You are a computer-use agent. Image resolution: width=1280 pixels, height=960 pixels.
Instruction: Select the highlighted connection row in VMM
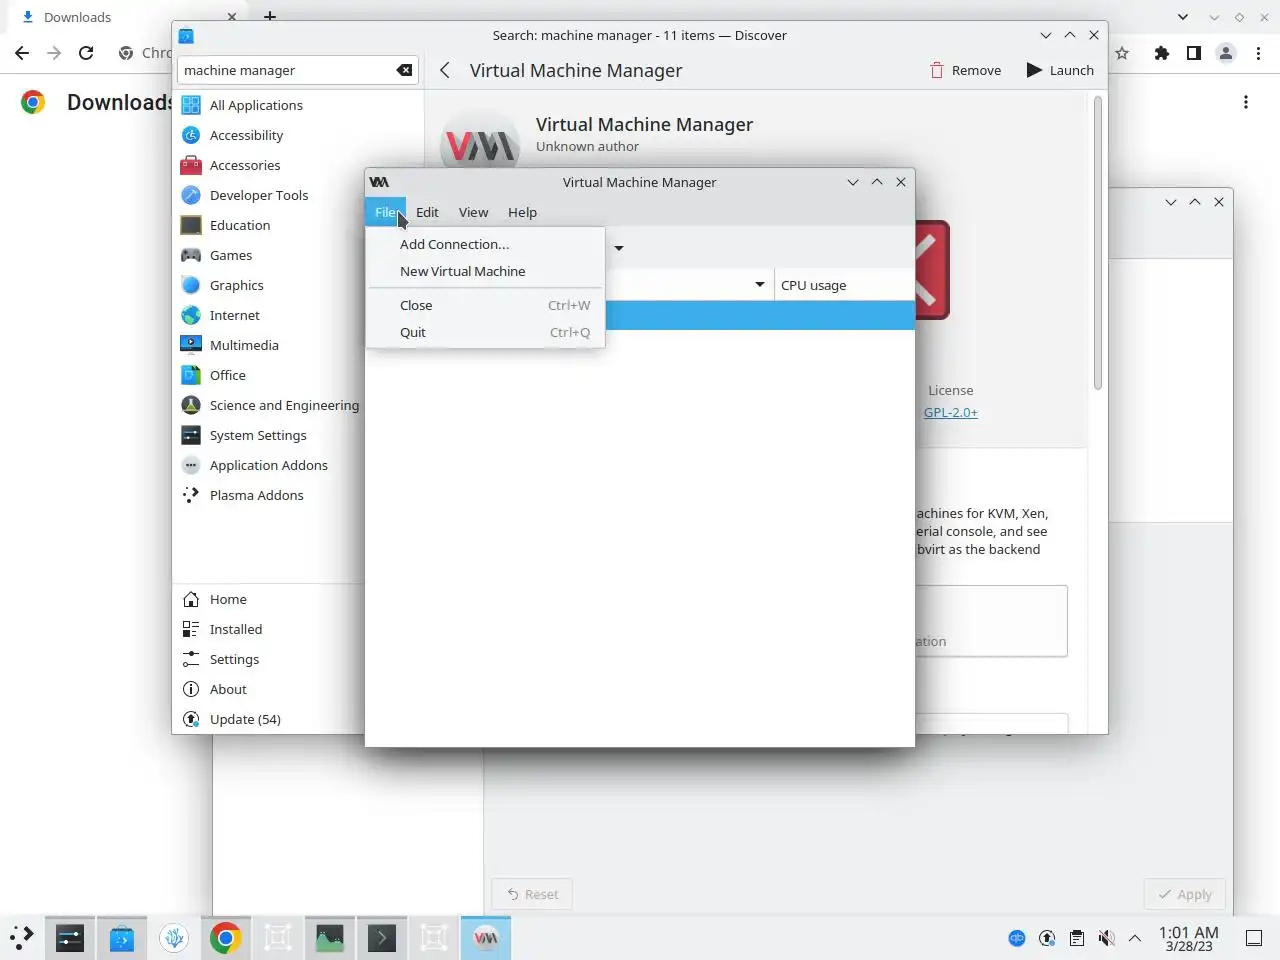coord(760,315)
